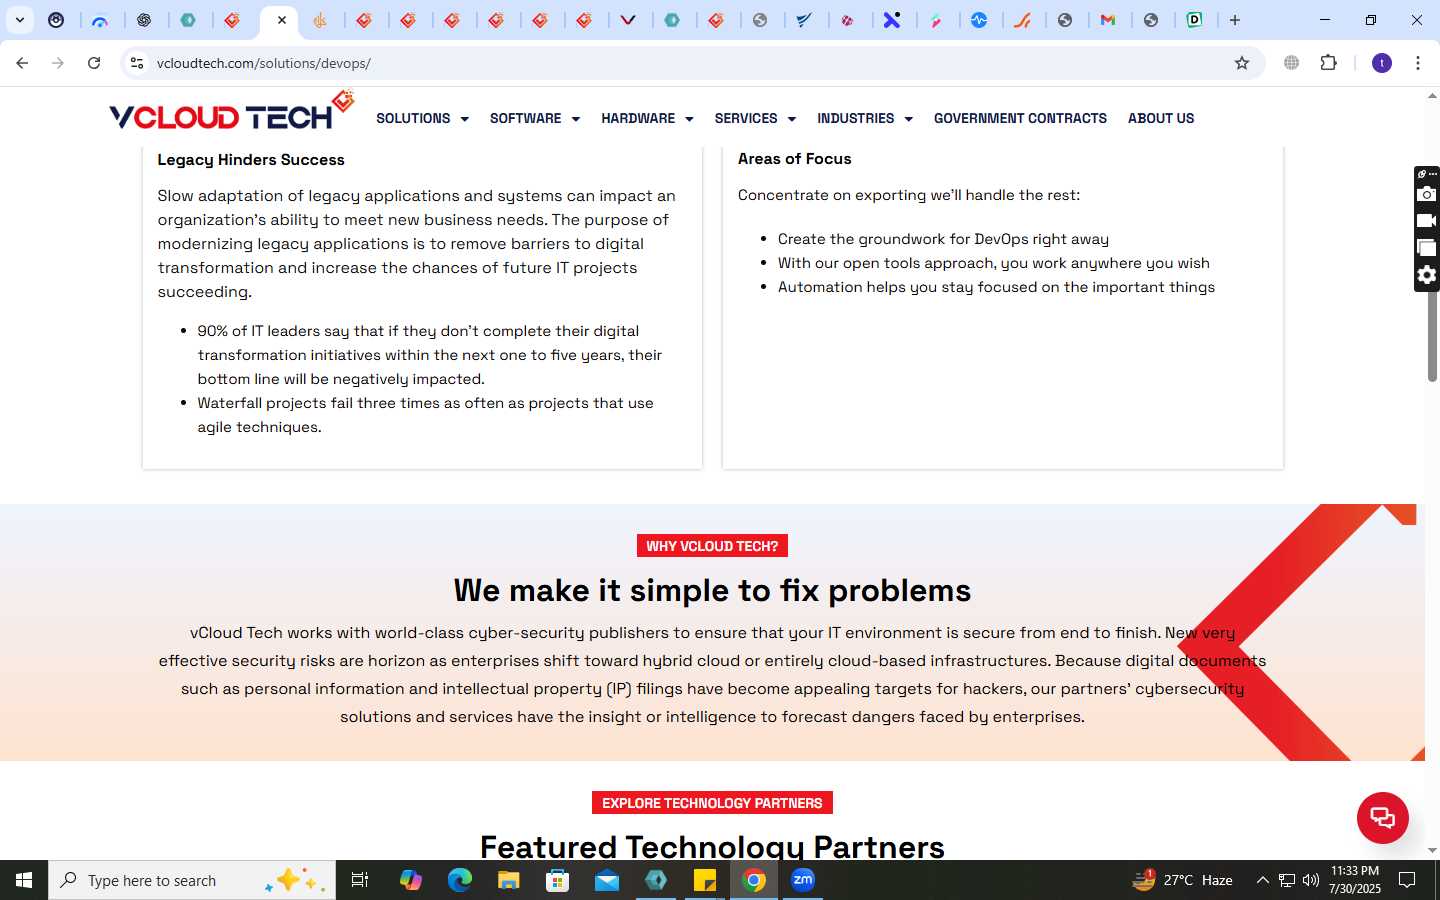Click scrollbar down arrow
1440x900 pixels.
[1432, 850]
